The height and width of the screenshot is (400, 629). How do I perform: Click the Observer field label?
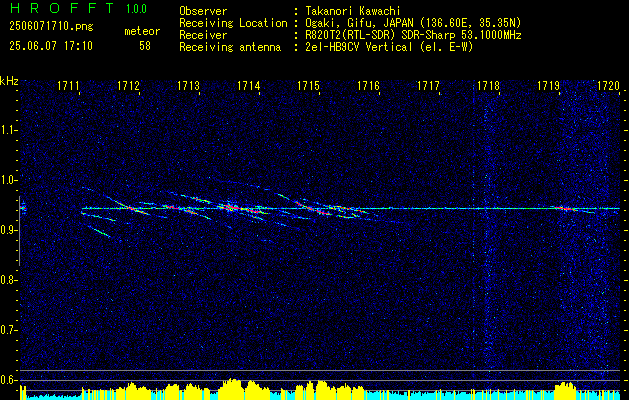[x=203, y=11]
